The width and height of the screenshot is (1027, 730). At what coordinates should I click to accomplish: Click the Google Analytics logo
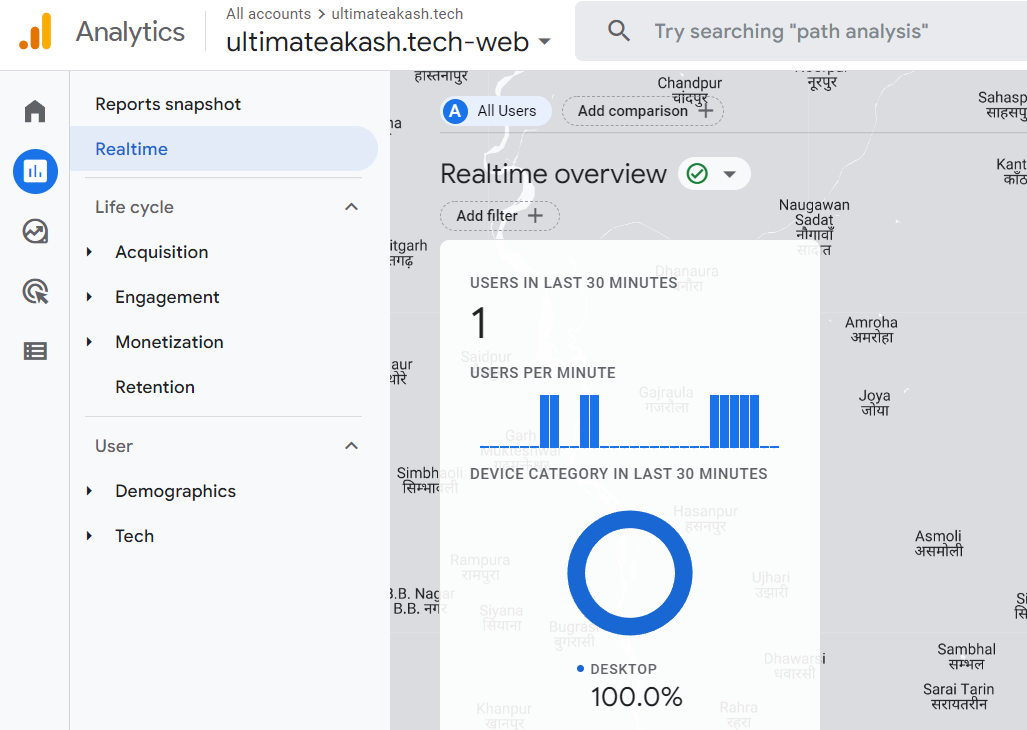point(35,32)
